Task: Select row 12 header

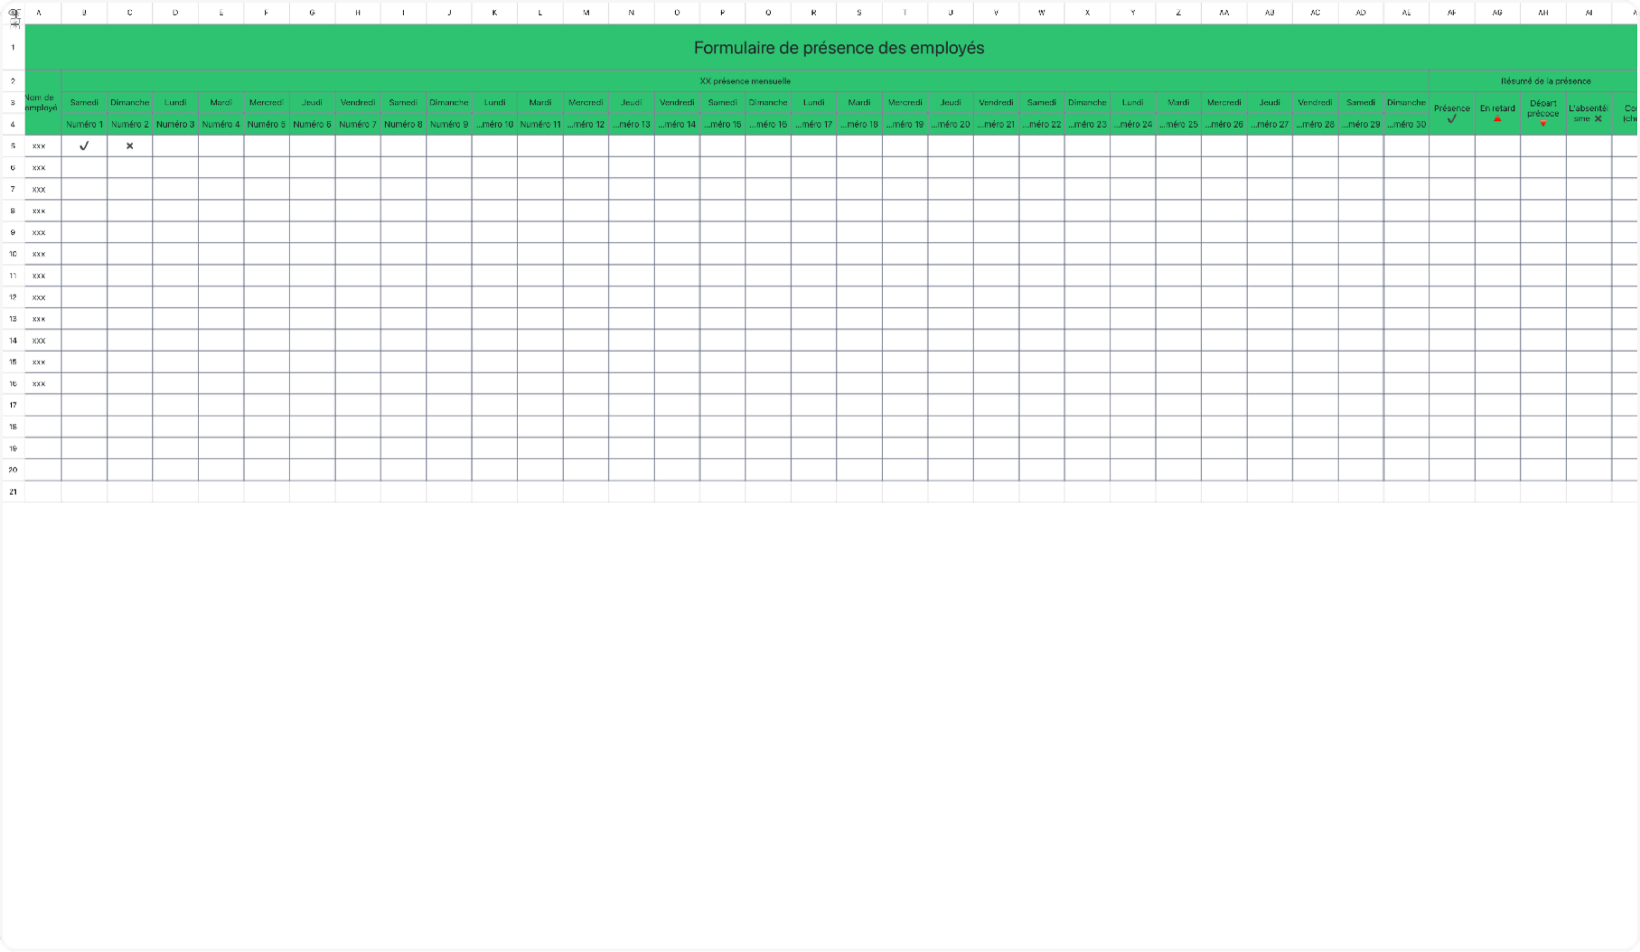Action: click(13, 297)
